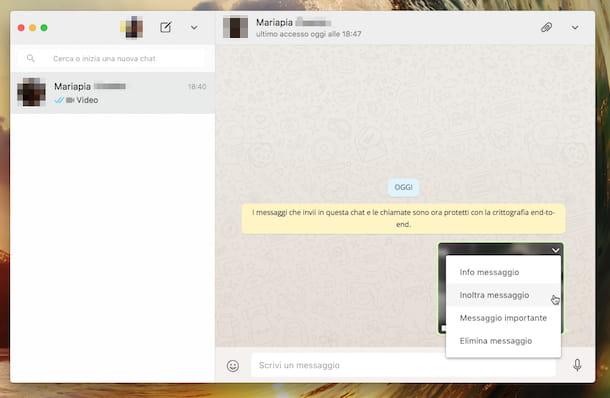Start a new chat with compose icon
Viewport: 610px width, 398px height.
pyautogui.click(x=165, y=27)
